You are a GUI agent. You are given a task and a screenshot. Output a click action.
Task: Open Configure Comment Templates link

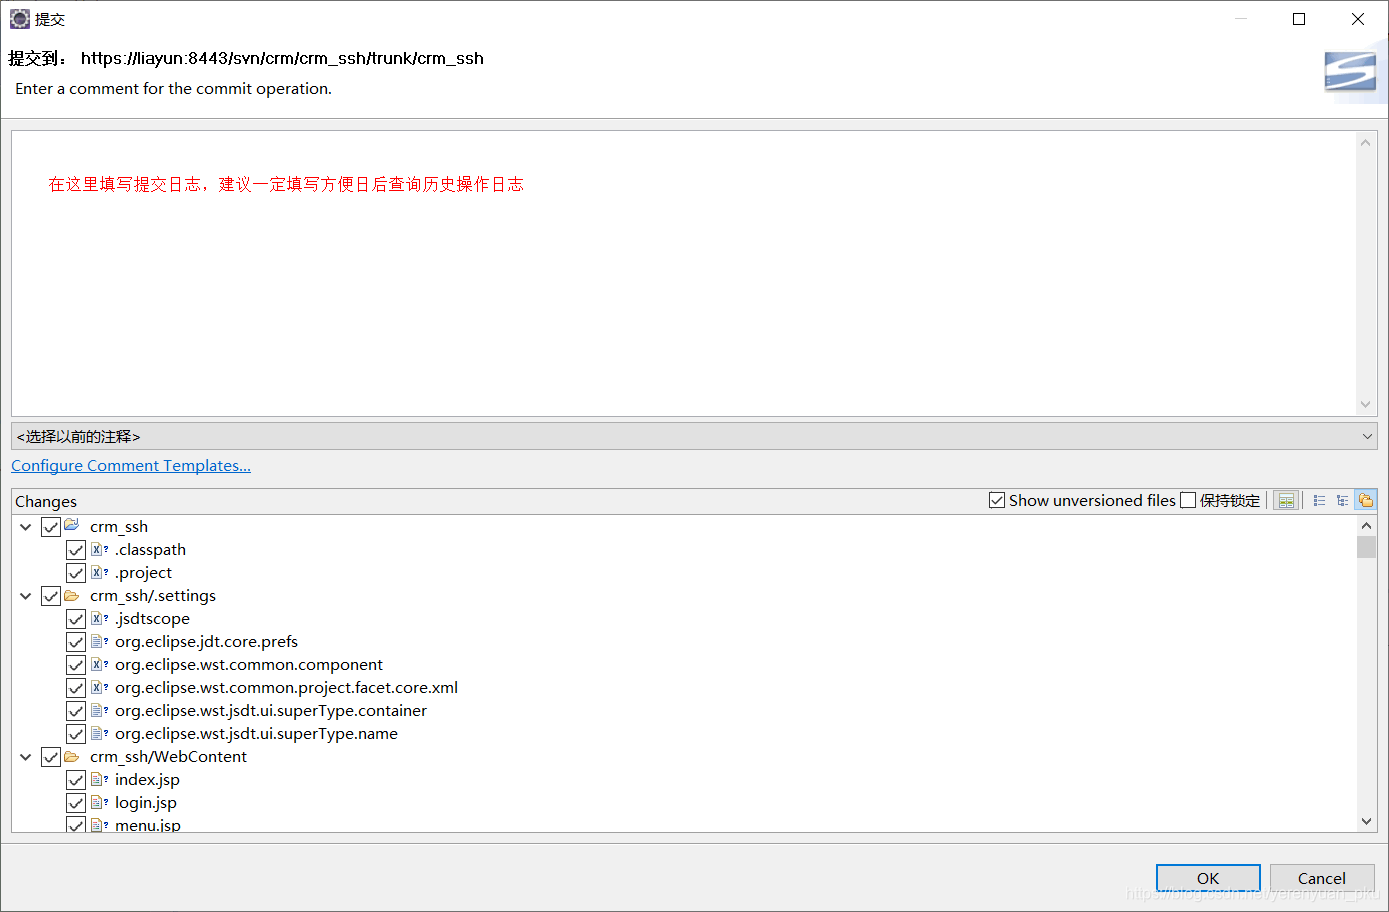click(x=131, y=465)
